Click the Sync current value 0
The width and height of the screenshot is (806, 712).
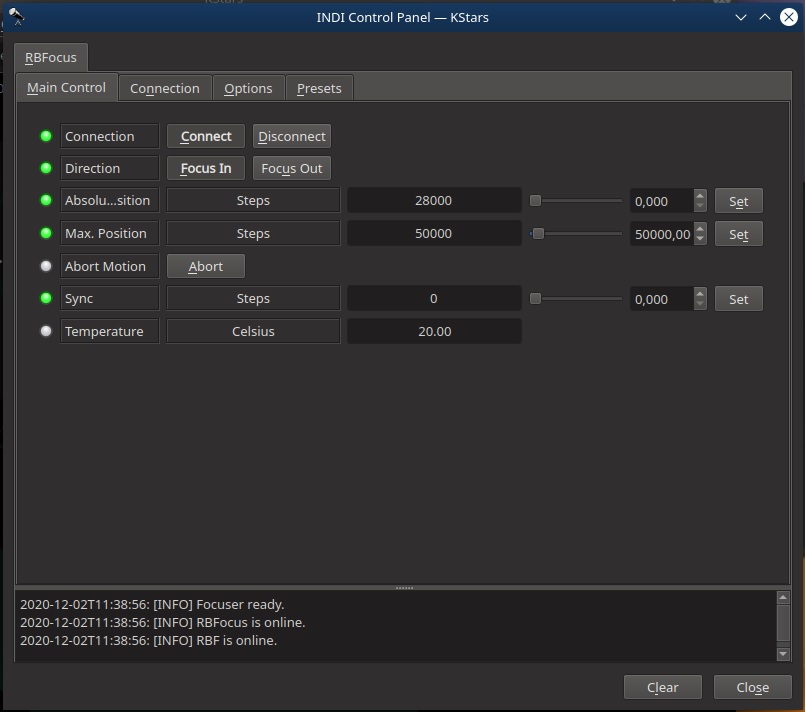(x=434, y=298)
